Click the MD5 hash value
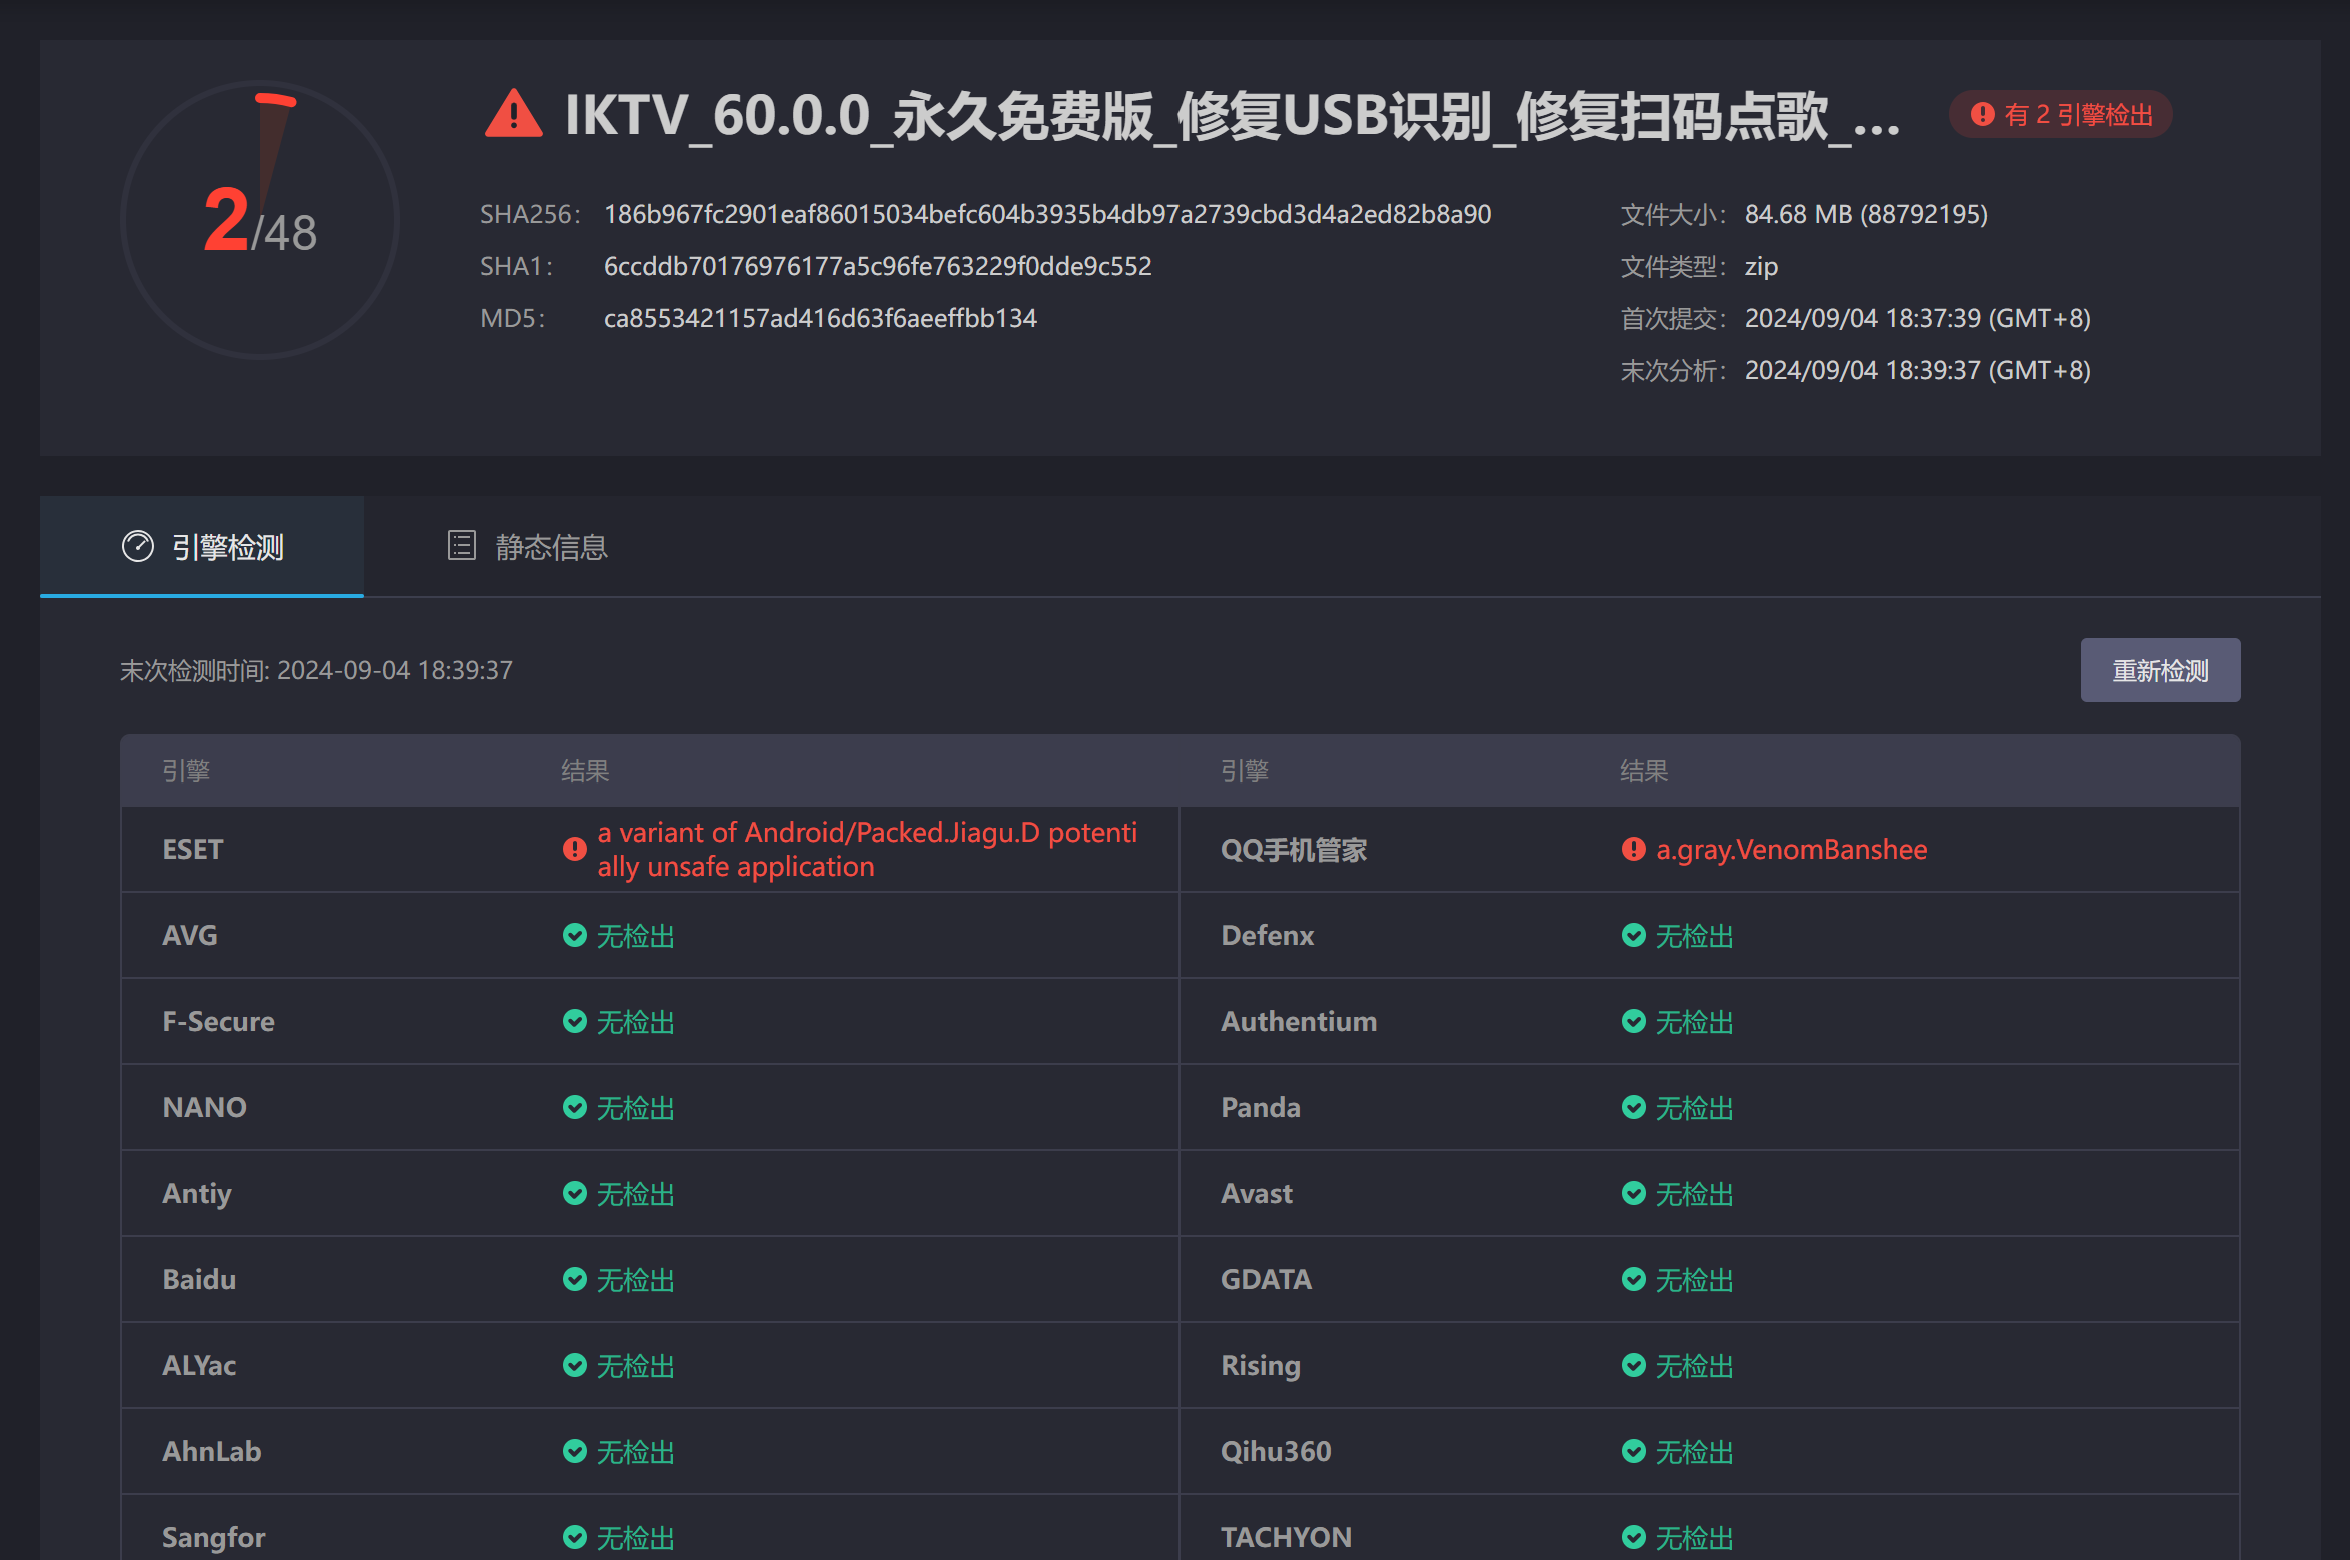The width and height of the screenshot is (2350, 1560). point(820,318)
